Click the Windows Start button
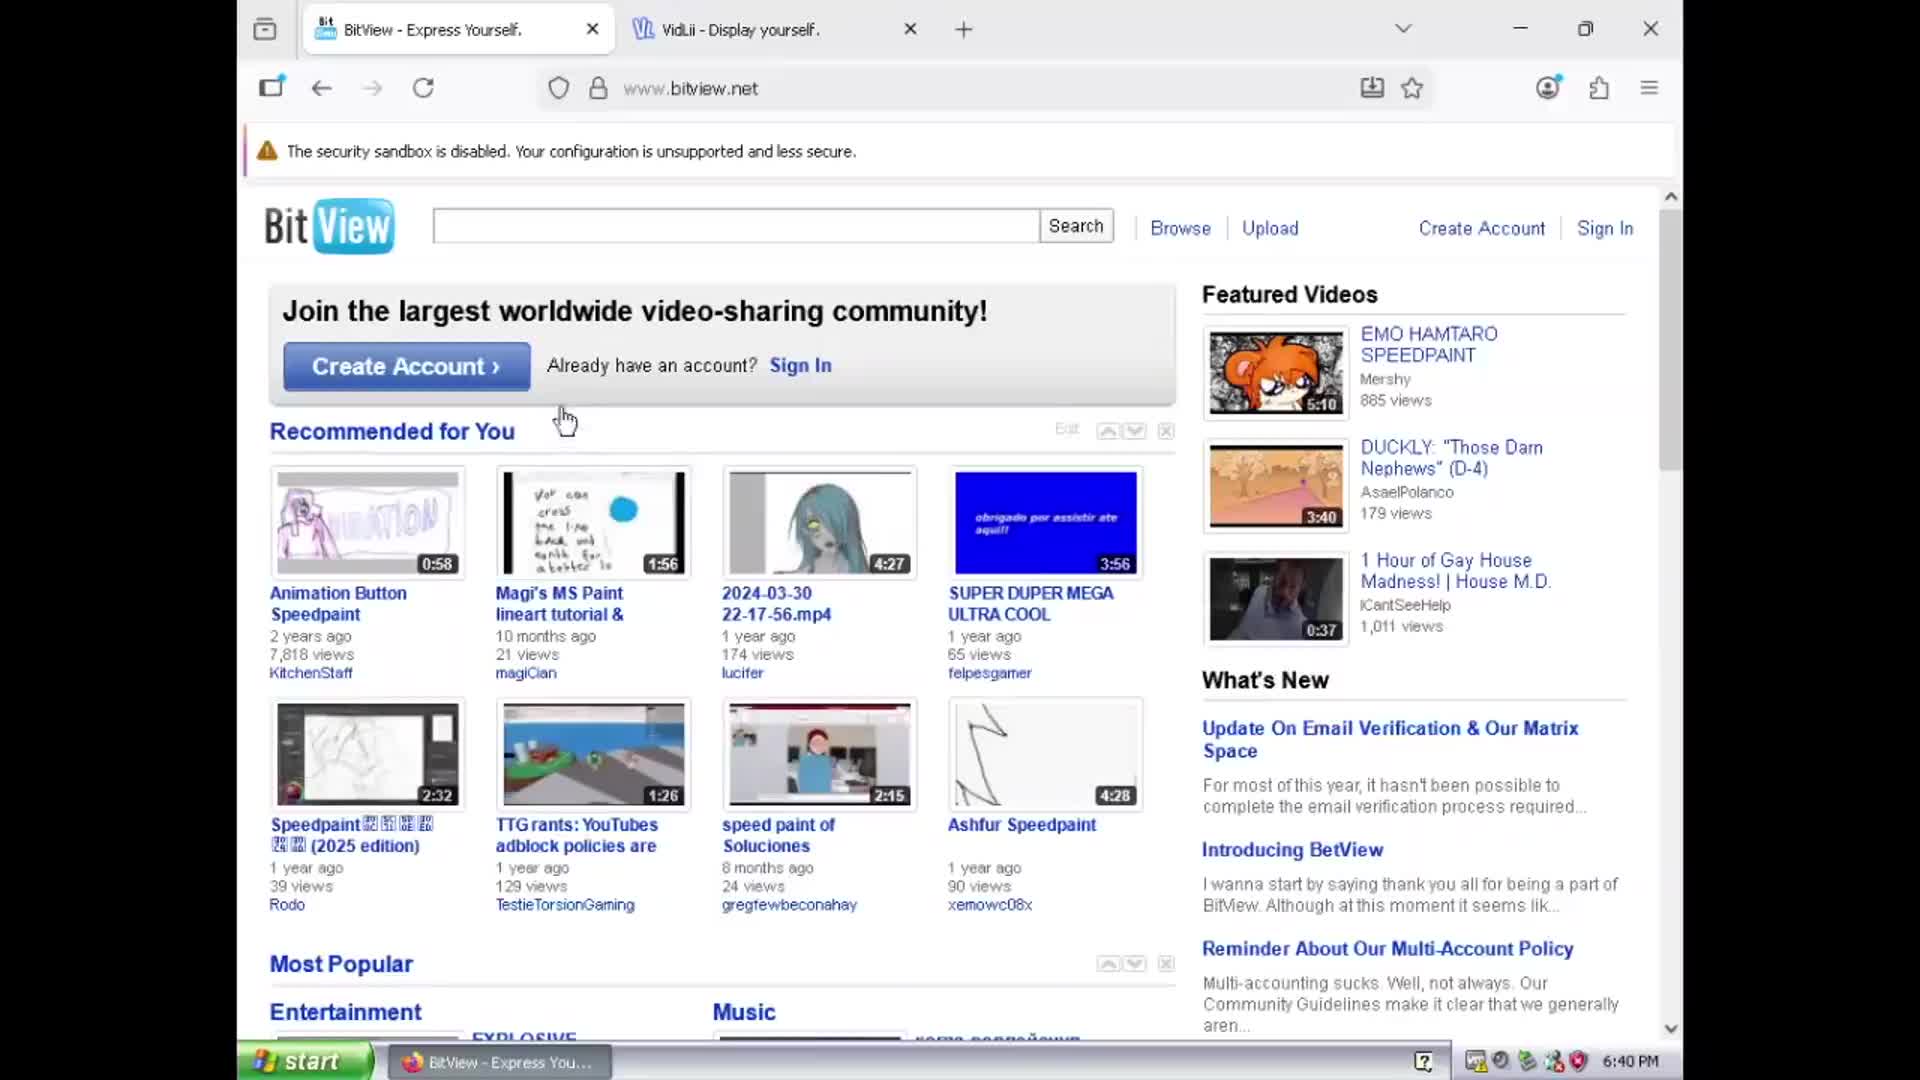The height and width of the screenshot is (1080, 1920). coord(305,1061)
